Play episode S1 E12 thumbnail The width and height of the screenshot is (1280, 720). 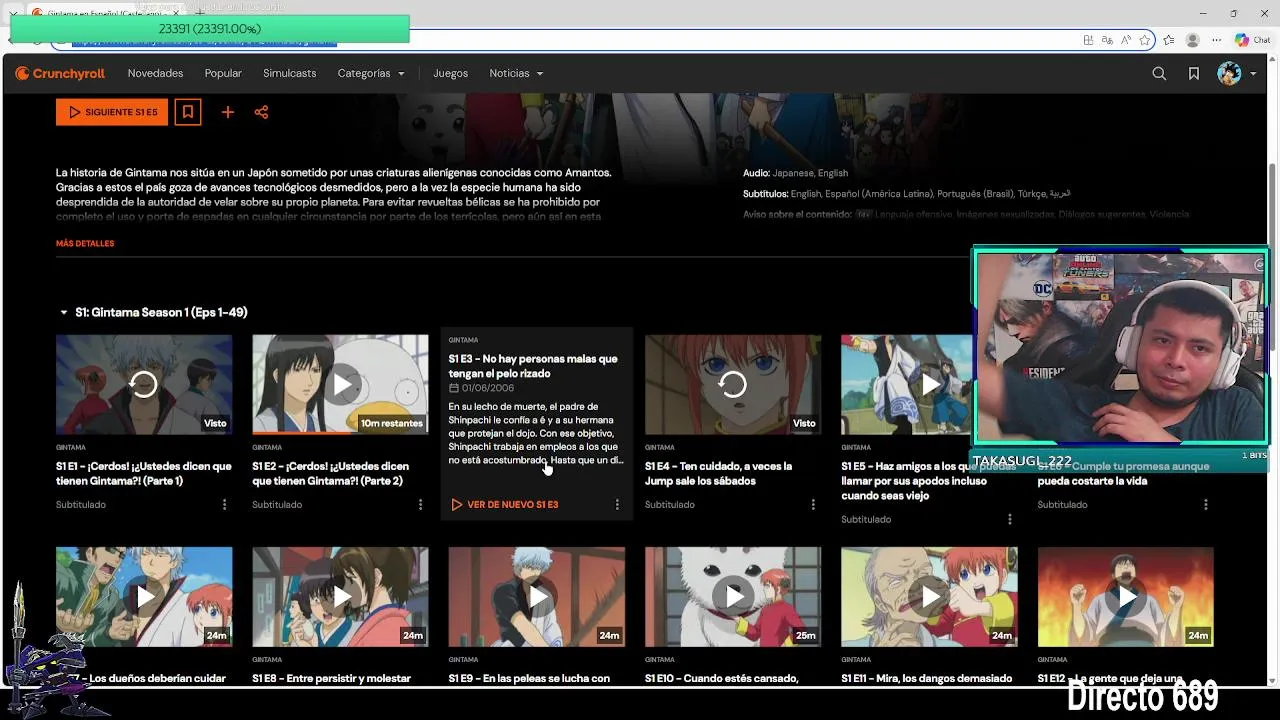click(x=1126, y=596)
